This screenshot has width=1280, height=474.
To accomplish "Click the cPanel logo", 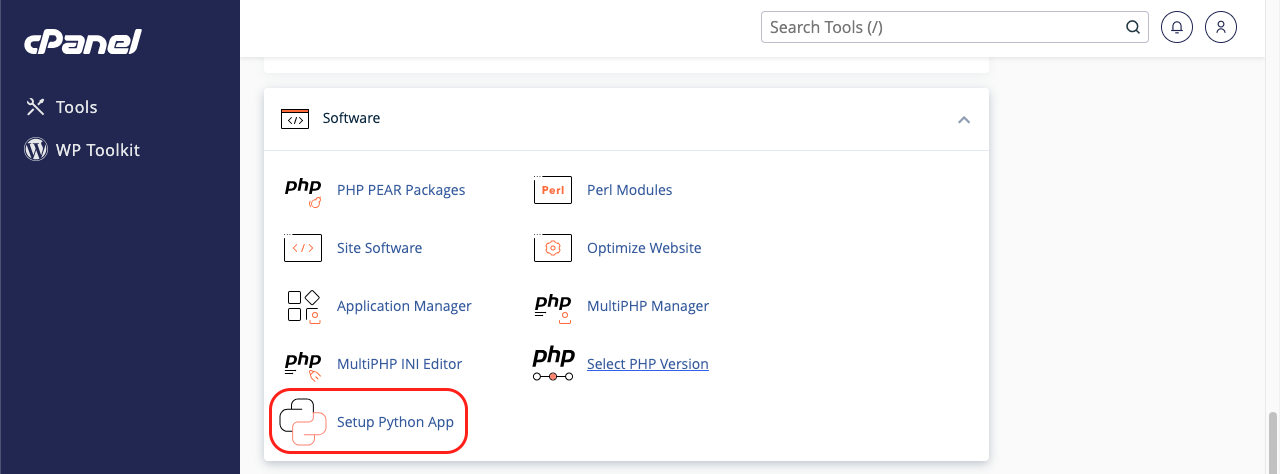I will [83, 43].
